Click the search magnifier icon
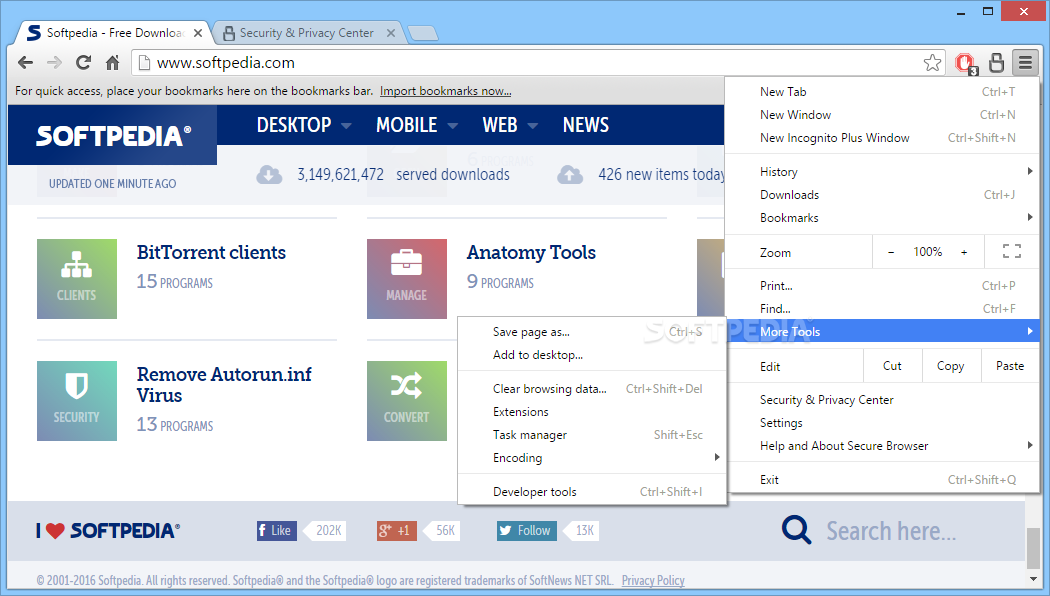 [x=796, y=530]
